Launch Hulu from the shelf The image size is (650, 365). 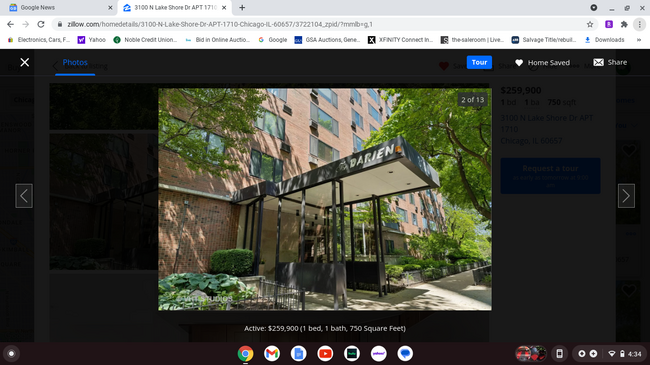point(352,353)
